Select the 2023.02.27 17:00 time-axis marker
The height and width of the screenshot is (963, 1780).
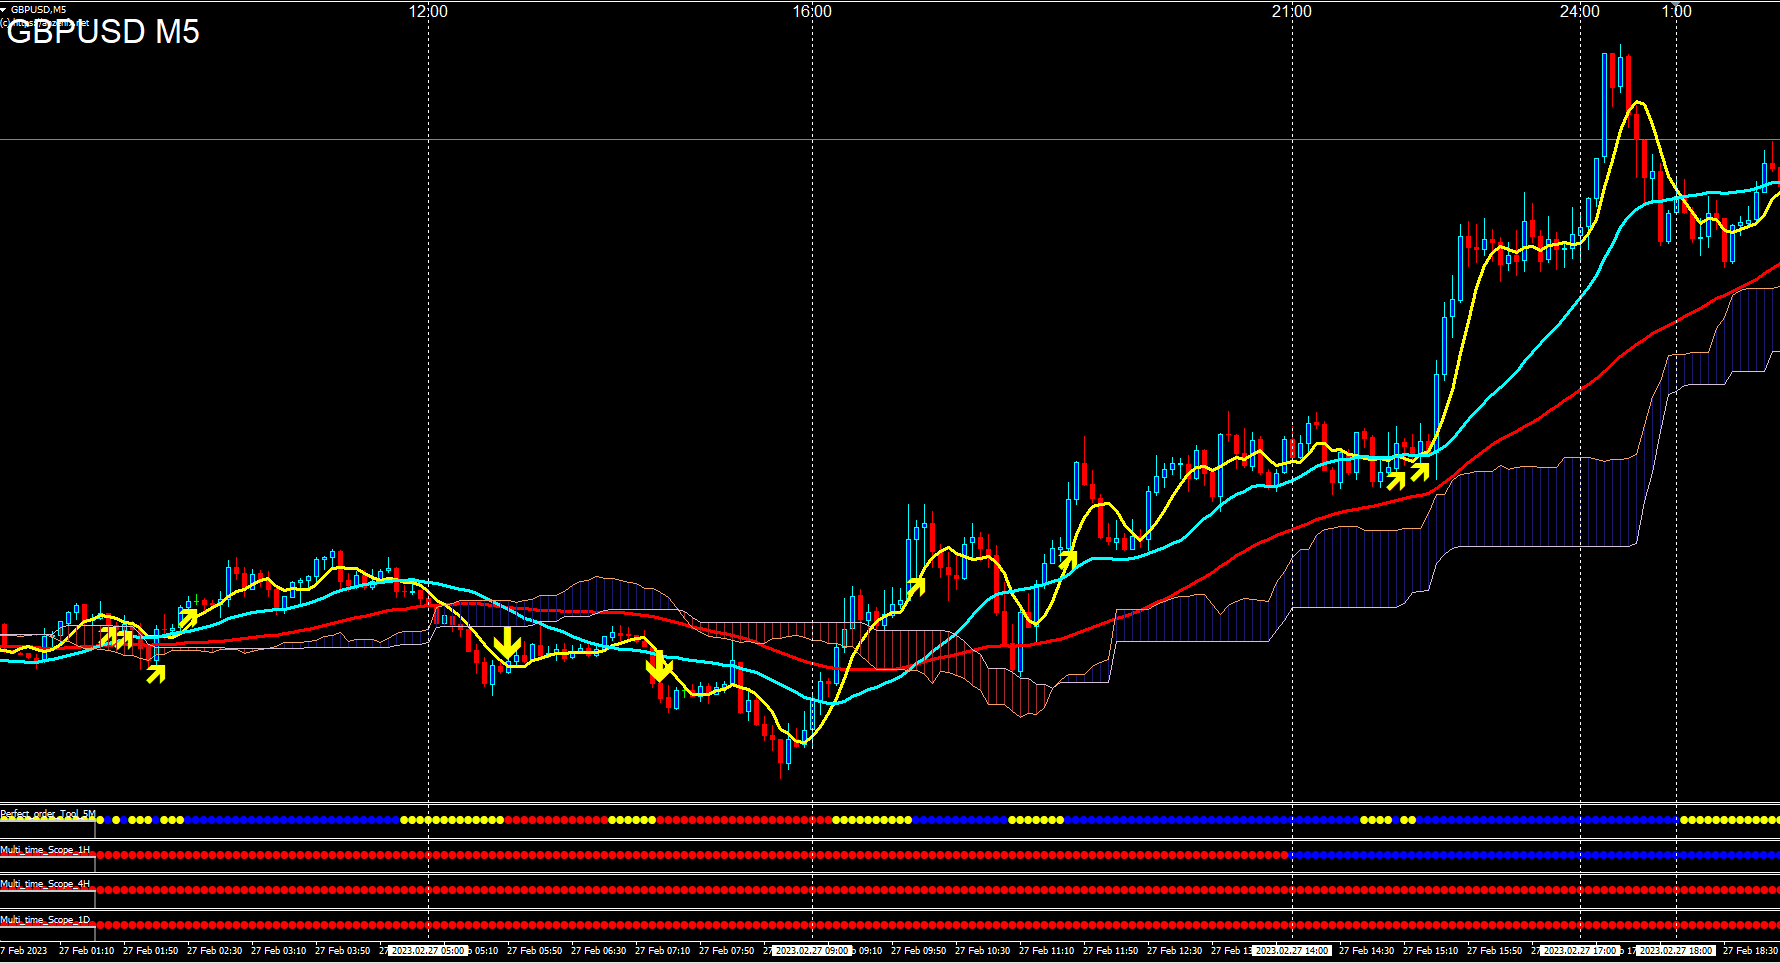tap(1579, 951)
